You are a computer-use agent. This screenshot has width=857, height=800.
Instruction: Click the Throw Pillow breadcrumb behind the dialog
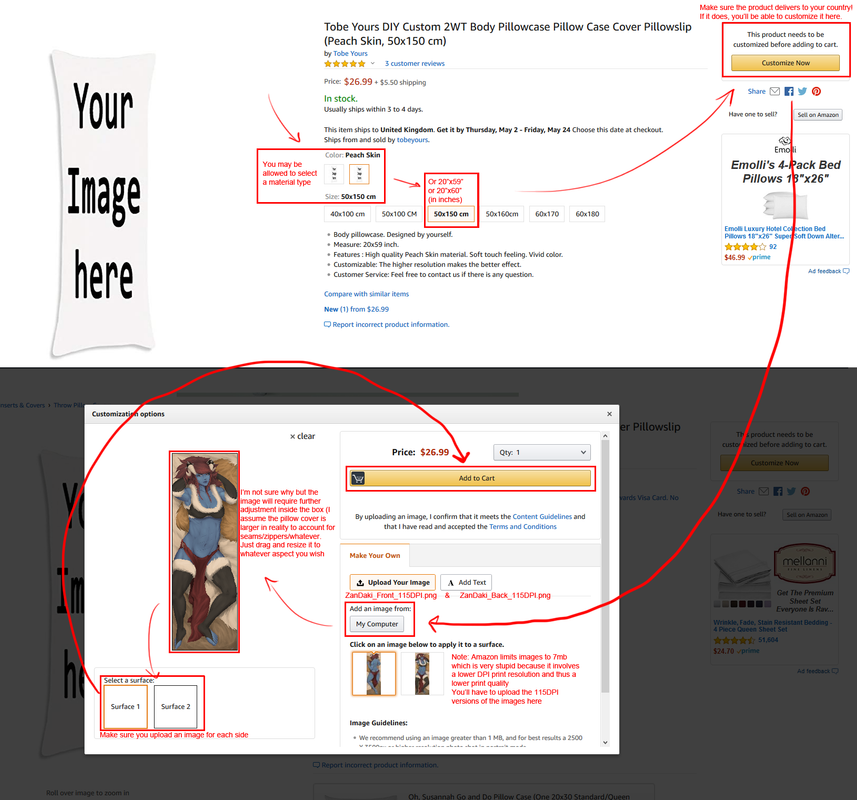tap(69, 405)
